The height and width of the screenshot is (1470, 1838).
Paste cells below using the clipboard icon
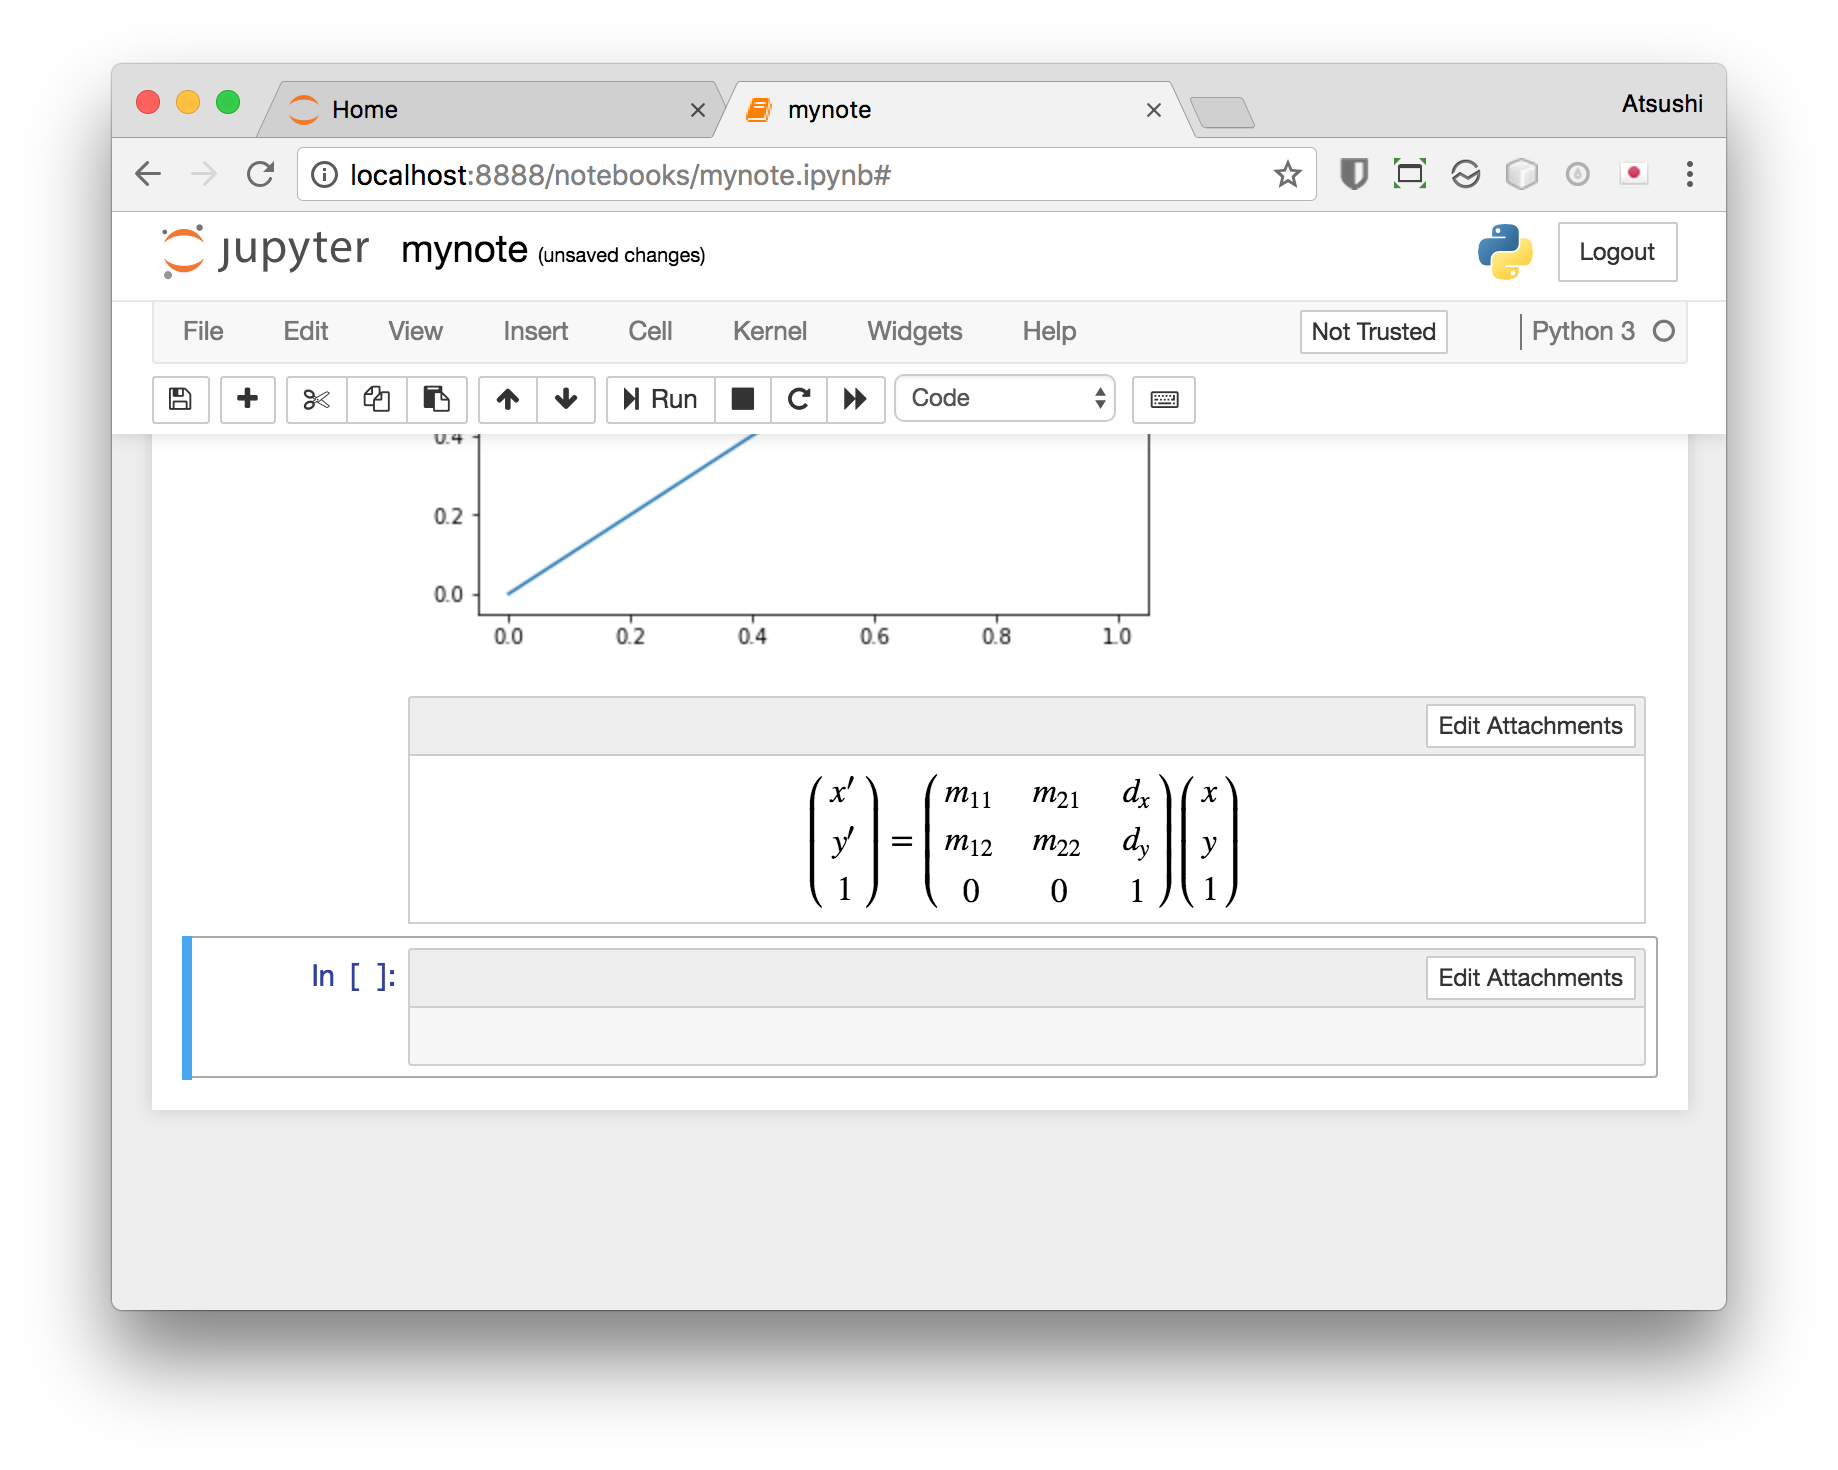[x=436, y=399]
